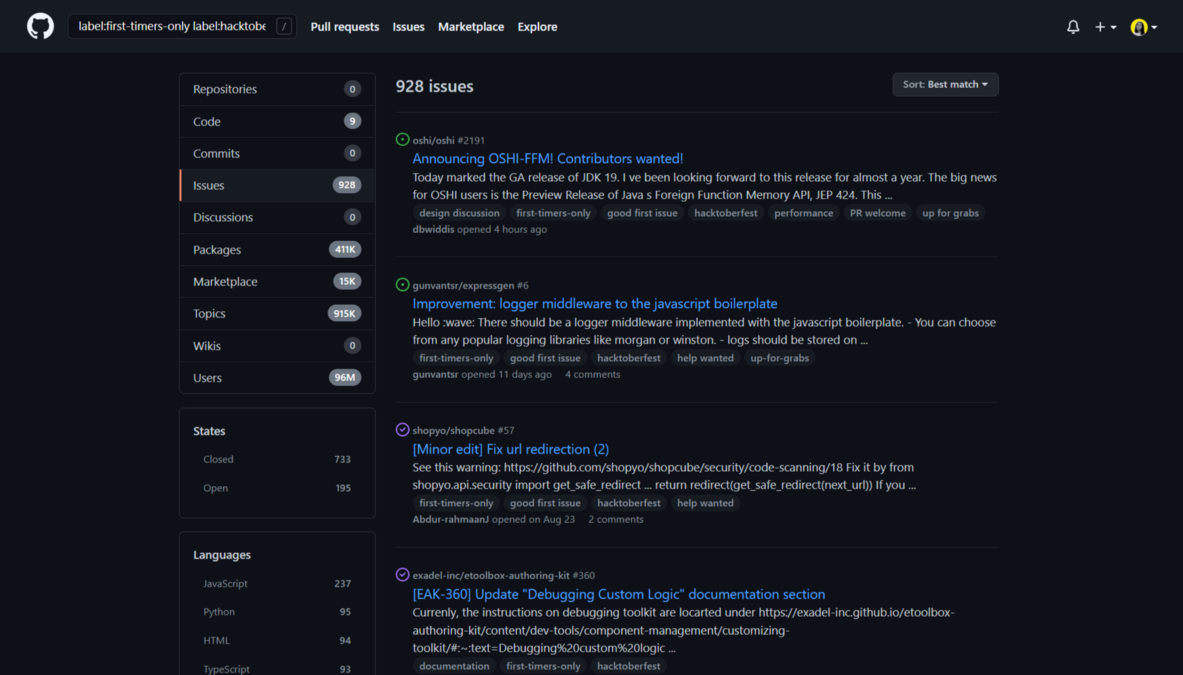Go to Issues in the top nav

click(x=408, y=26)
